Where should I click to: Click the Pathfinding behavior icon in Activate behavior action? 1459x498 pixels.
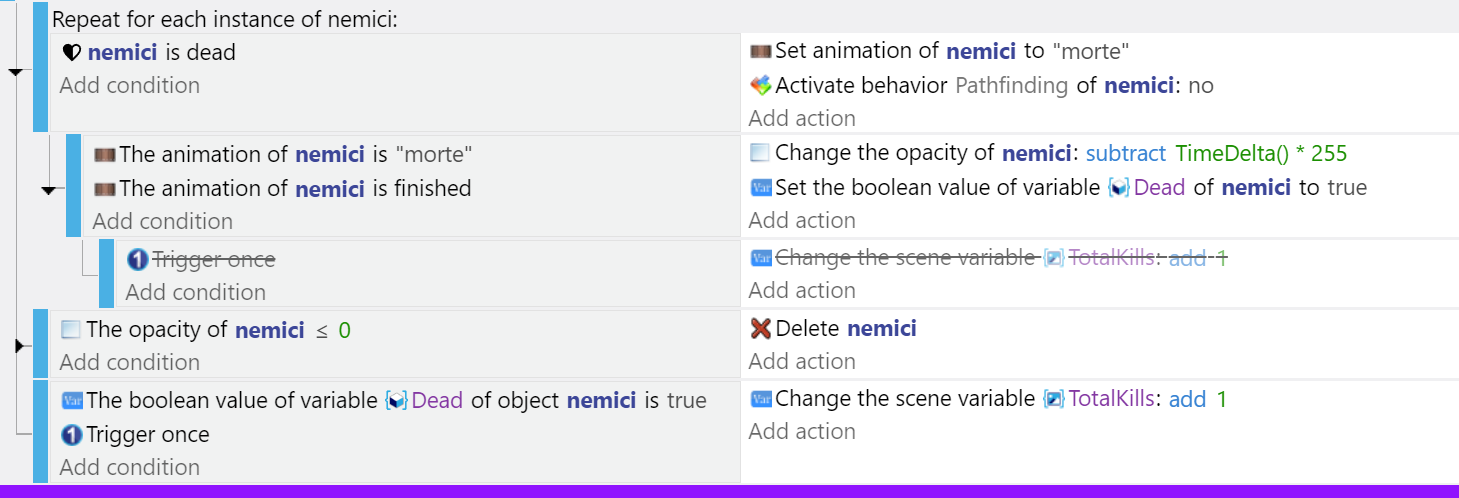tap(760, 85)
